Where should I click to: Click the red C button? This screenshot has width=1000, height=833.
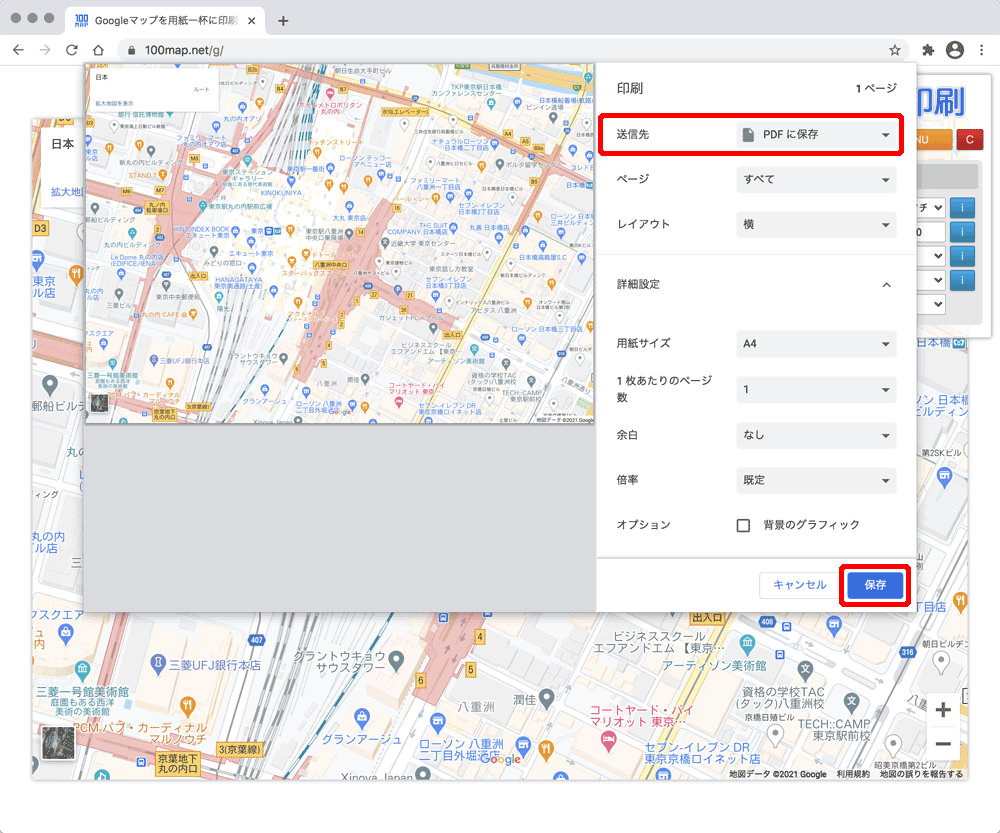[970, 139]
